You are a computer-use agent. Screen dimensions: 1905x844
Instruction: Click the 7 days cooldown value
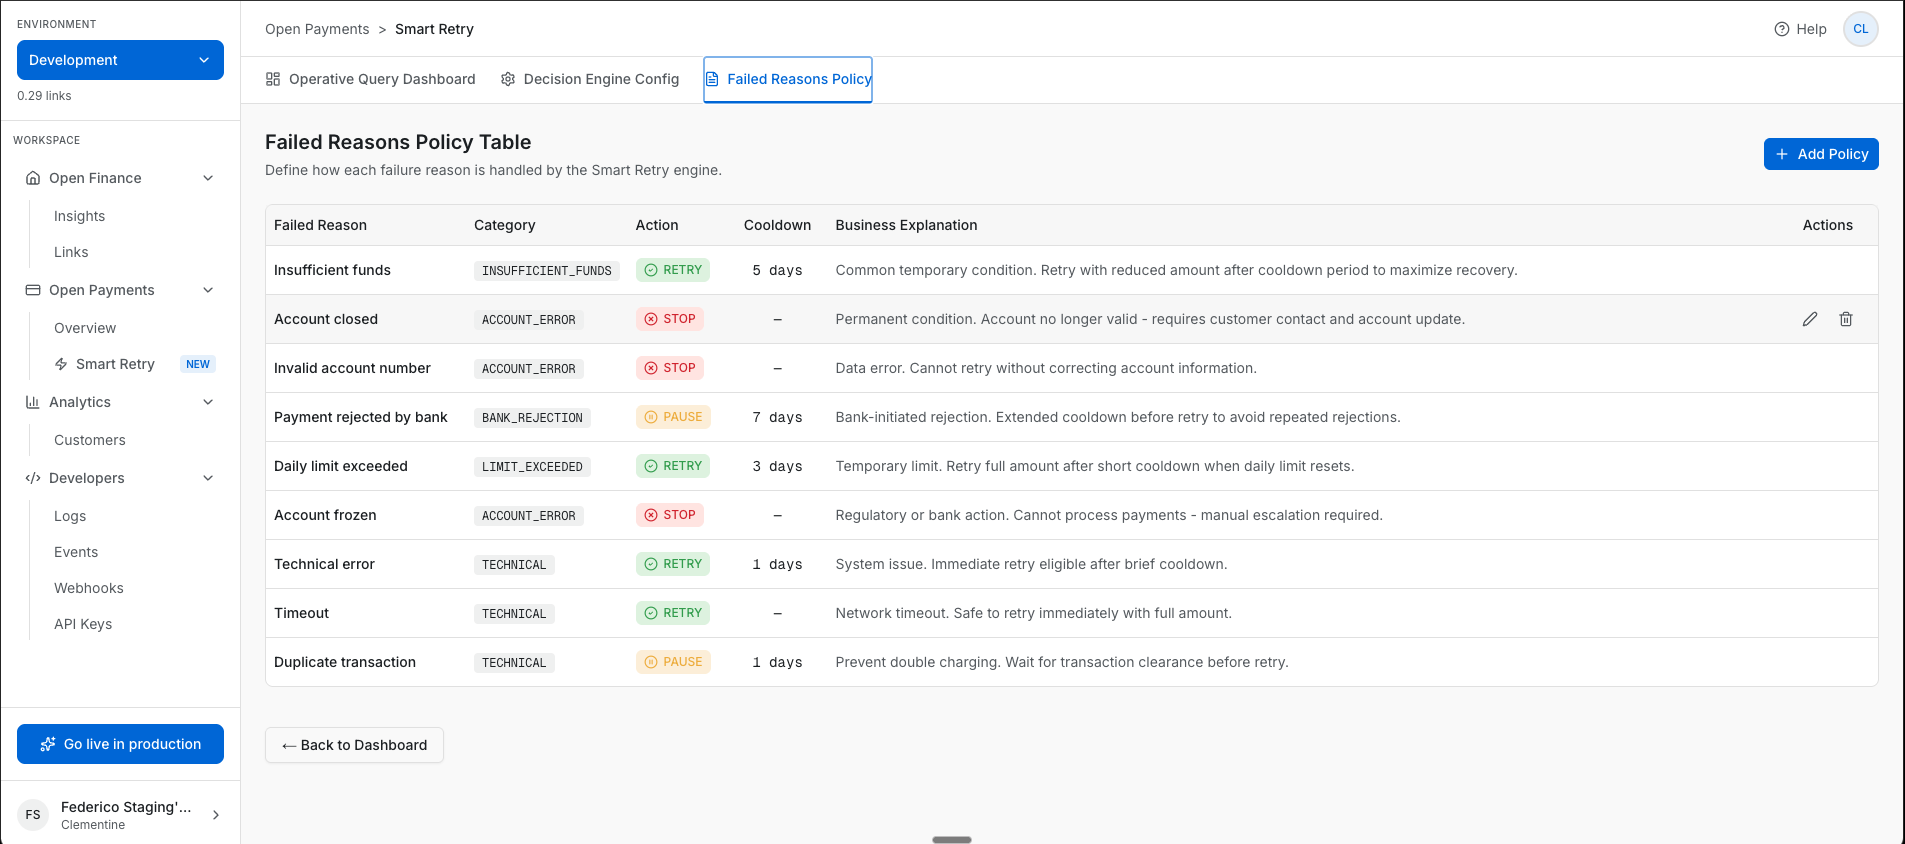click(777, 417)
